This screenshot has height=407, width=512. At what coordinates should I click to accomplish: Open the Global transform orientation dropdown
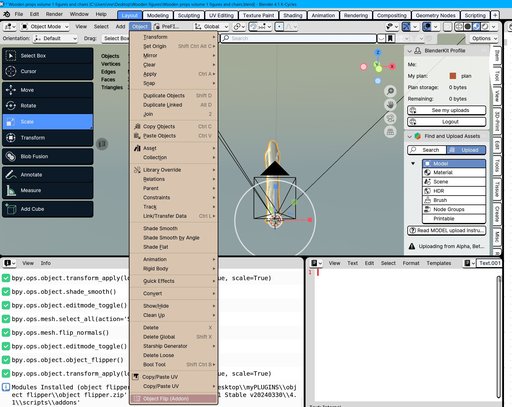pyautogui.click(x=212, y=27)
